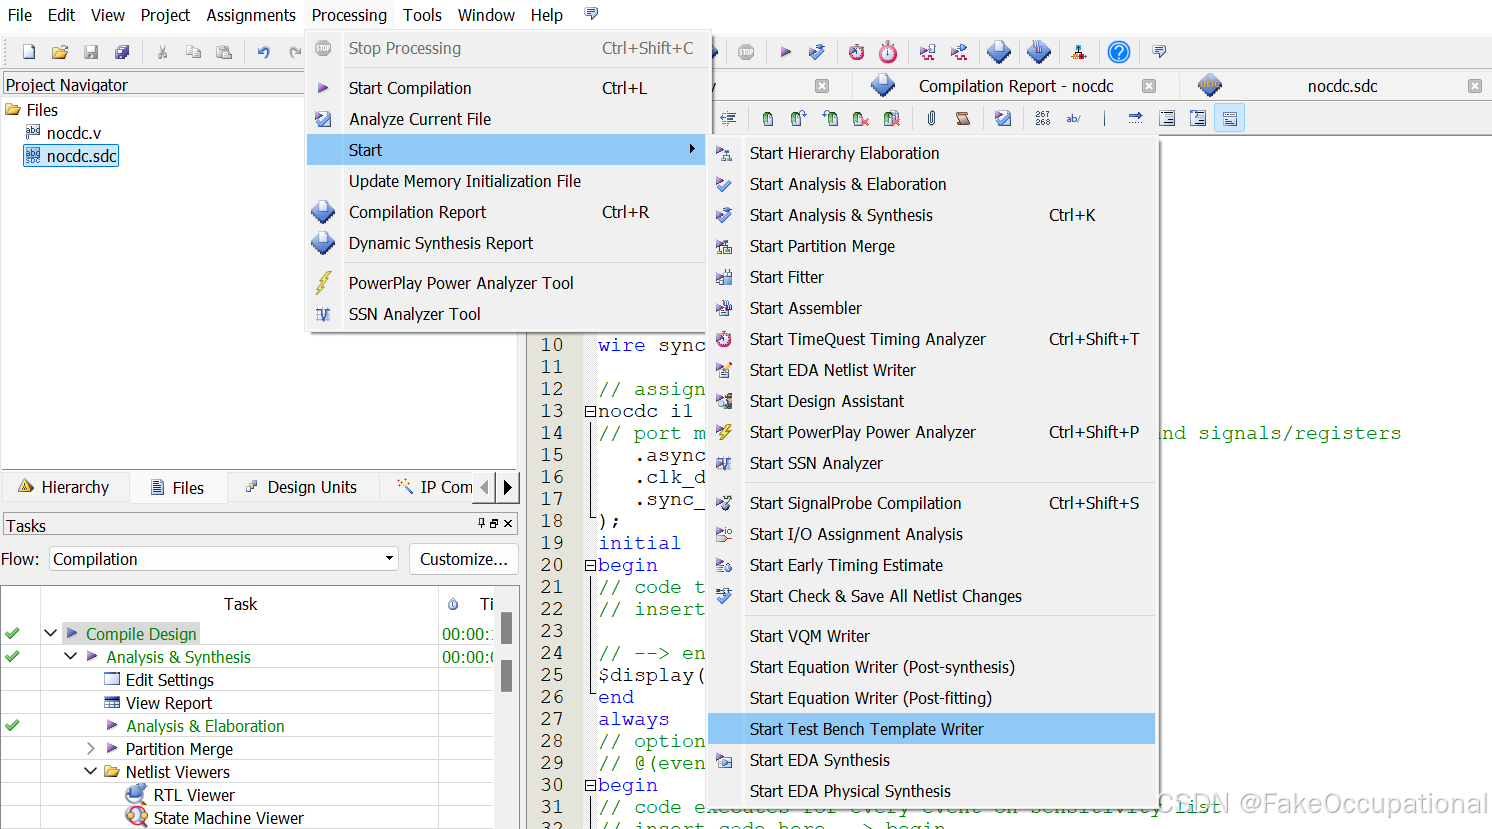The image size is (1492, 829).
Task: Select Start Test Bench Template Writer
Action: pos(931,729)
